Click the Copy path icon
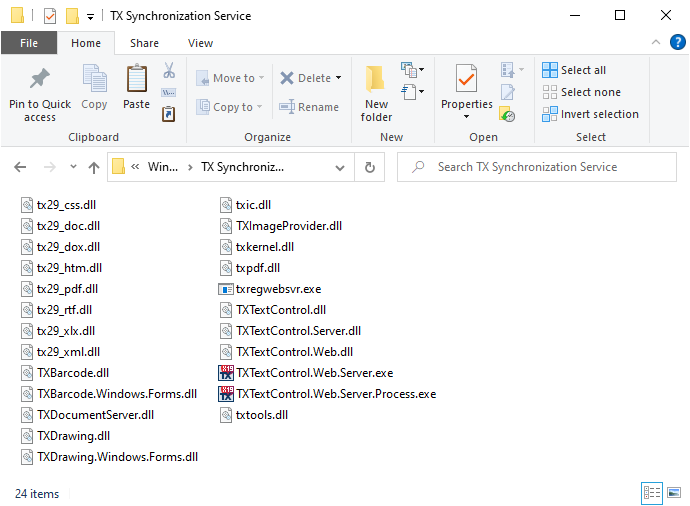Viewport: 690px width, 506px height. pos(169,92)
